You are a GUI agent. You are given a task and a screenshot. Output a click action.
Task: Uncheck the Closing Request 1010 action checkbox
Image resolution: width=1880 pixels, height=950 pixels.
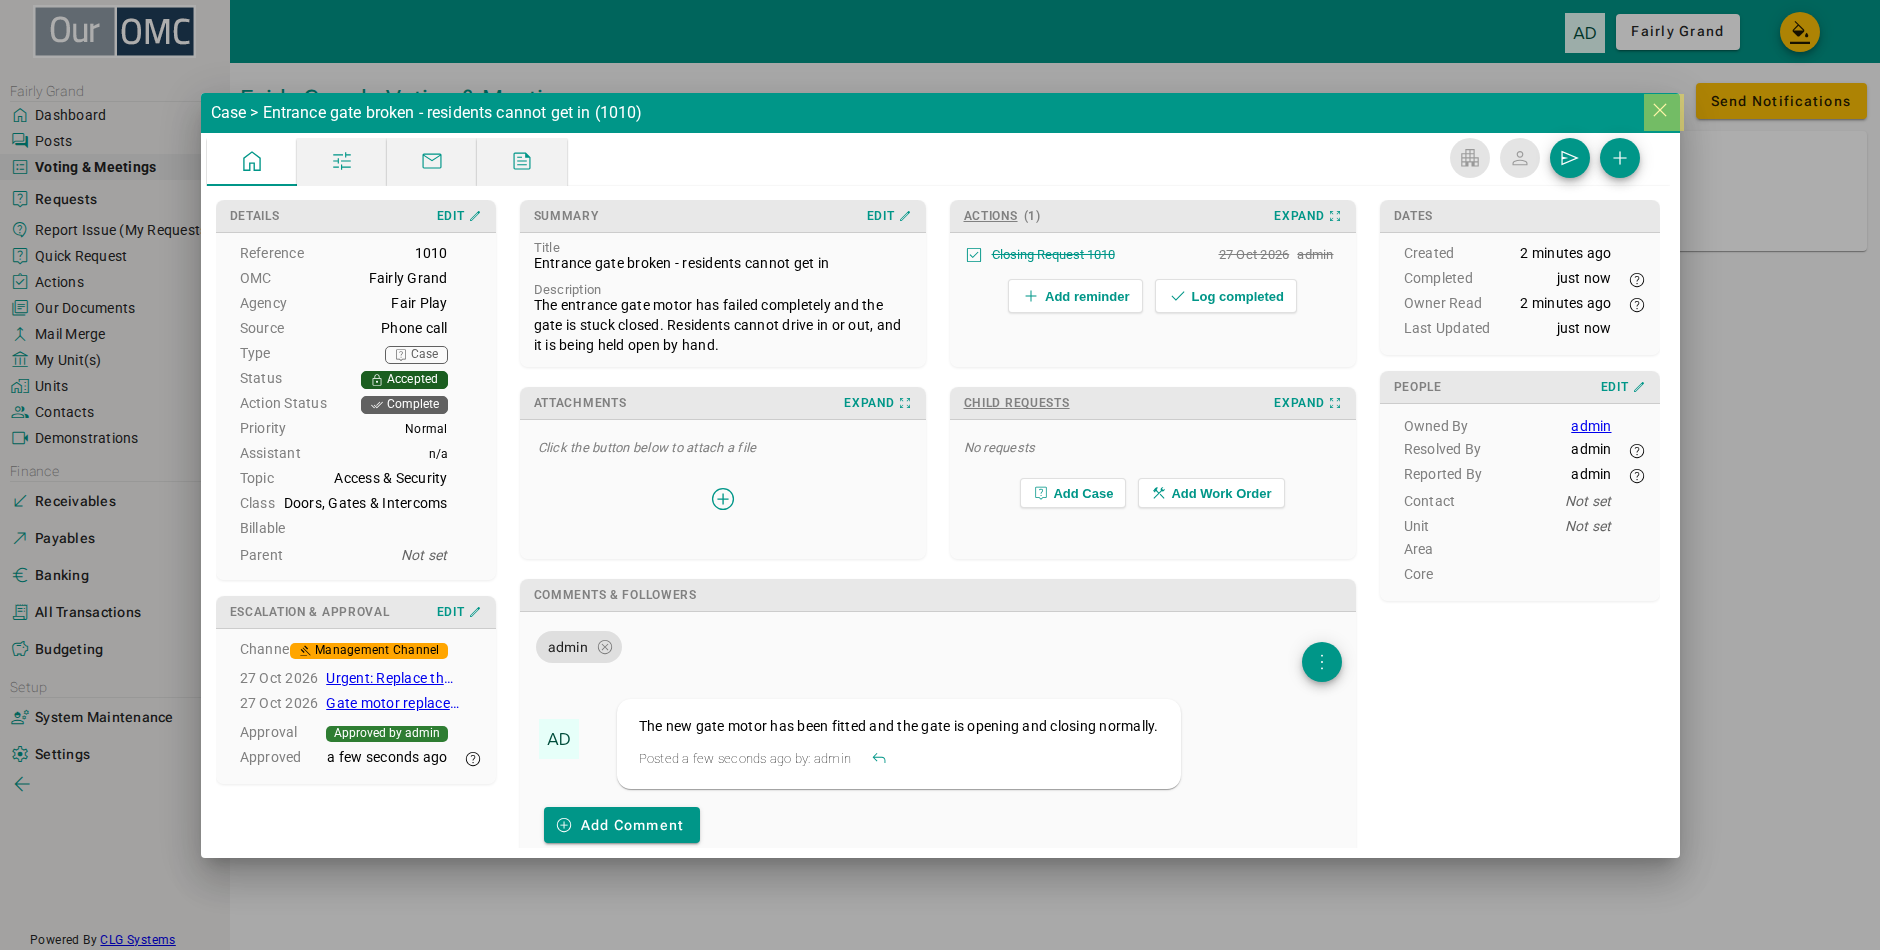pos(974,255)
